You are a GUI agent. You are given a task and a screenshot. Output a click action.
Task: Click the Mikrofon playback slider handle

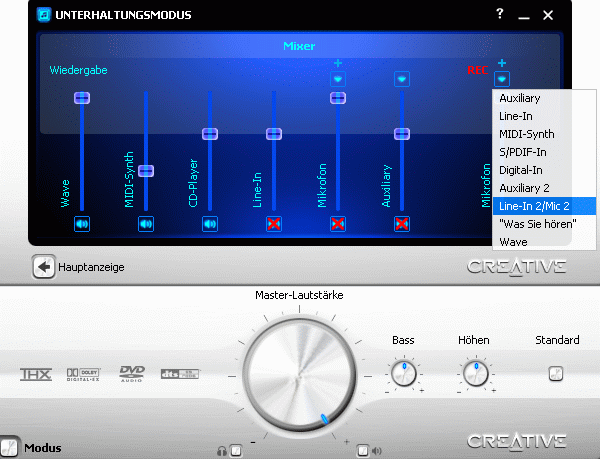point(338,98)
